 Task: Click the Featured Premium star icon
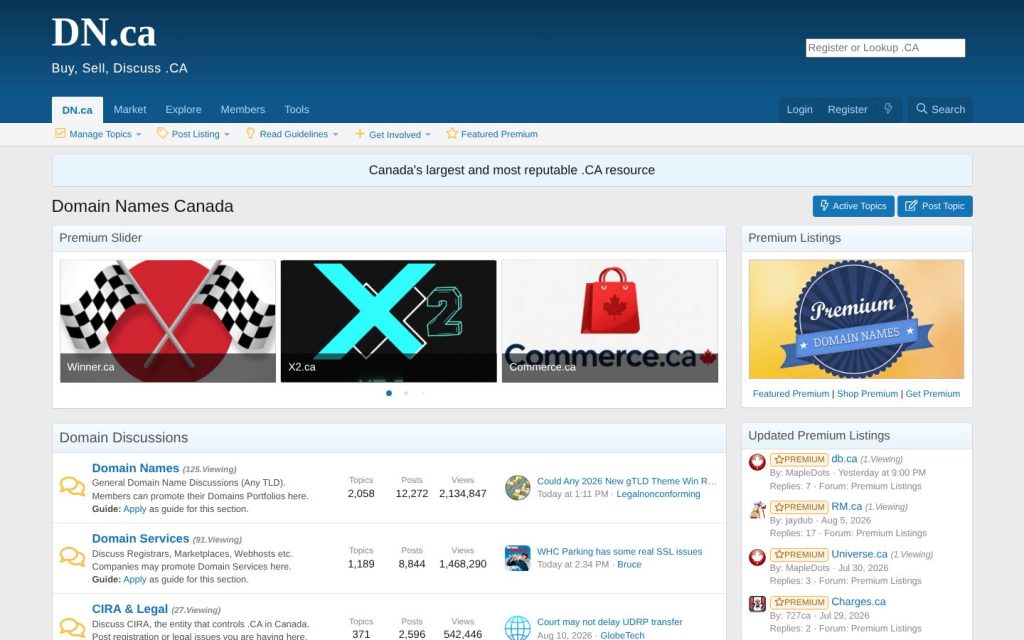tap(451, 133)
